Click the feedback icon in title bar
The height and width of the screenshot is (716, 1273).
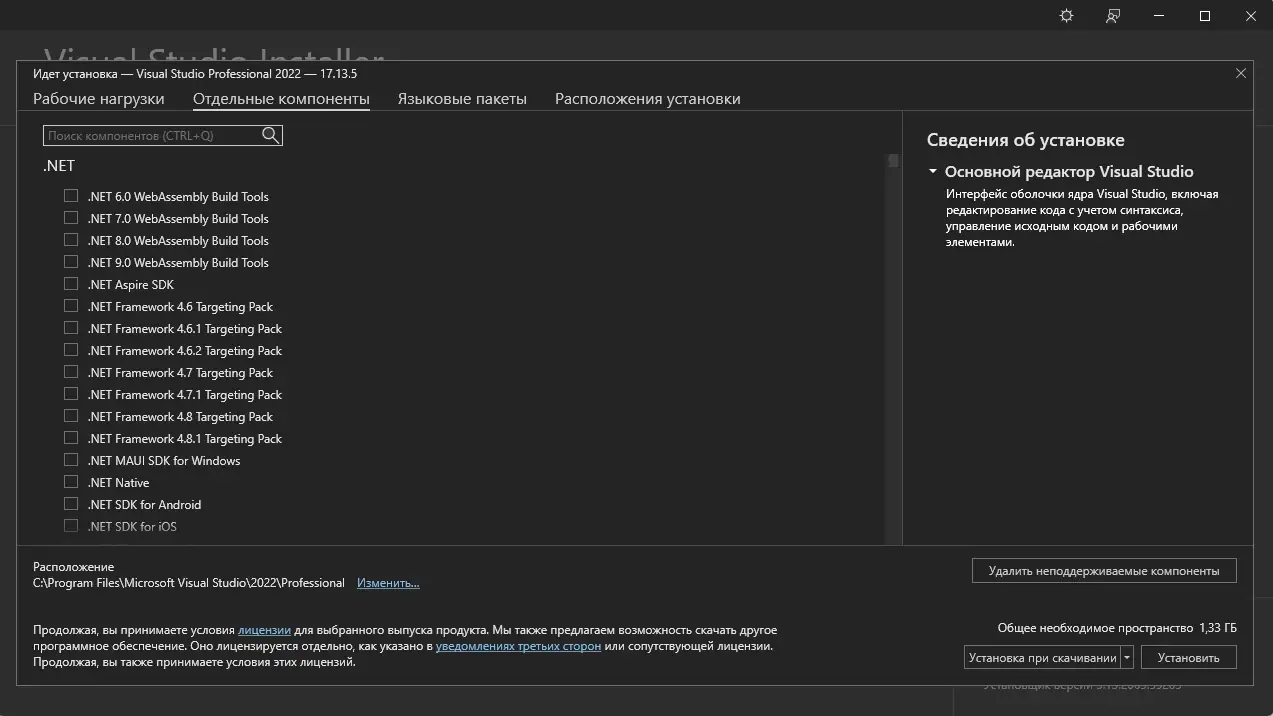pos(1113,16)
